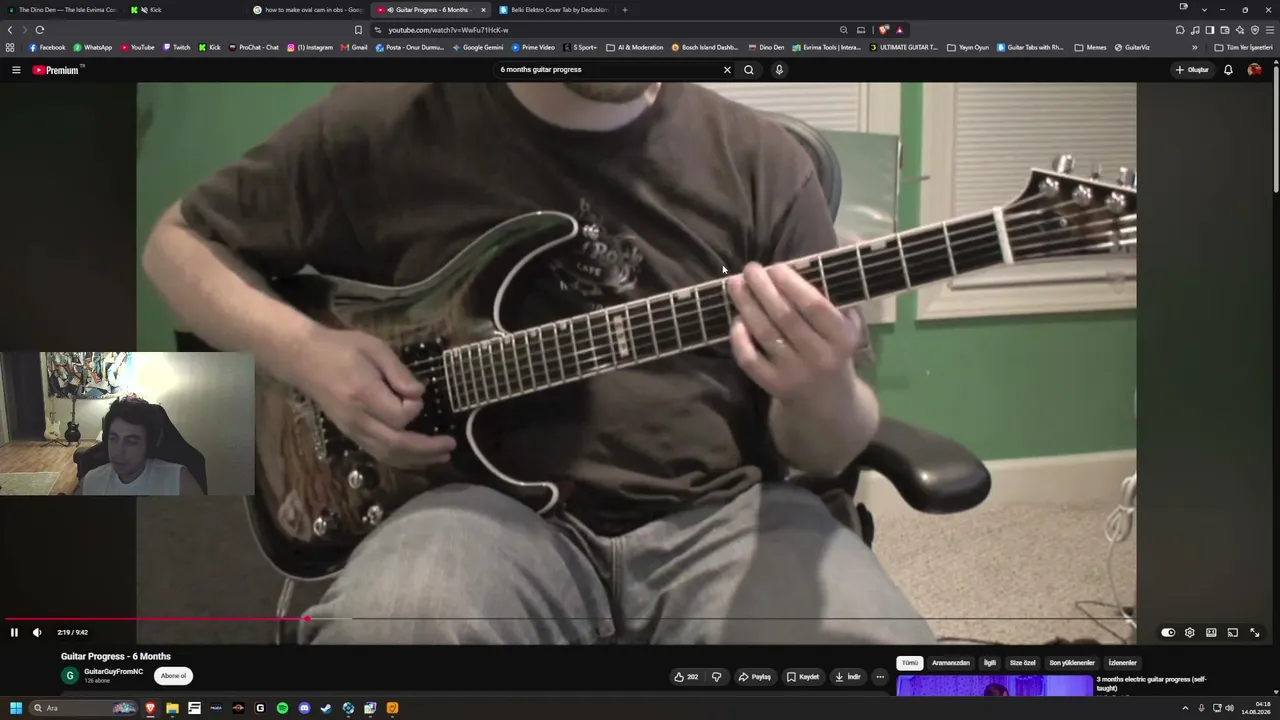1280x720 pixels.
Task: Cast the video to another screen
Action: 1233,632
